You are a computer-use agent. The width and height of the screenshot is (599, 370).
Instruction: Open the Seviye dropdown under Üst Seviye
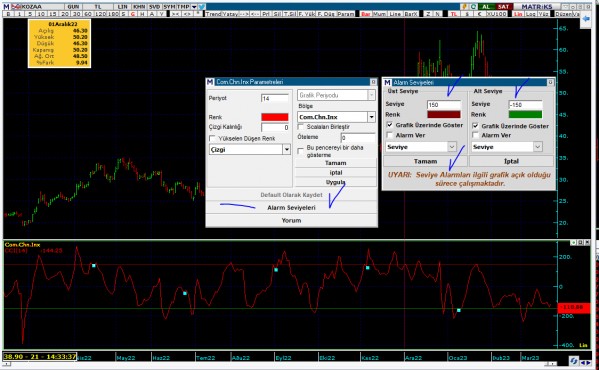pos(421,147)
